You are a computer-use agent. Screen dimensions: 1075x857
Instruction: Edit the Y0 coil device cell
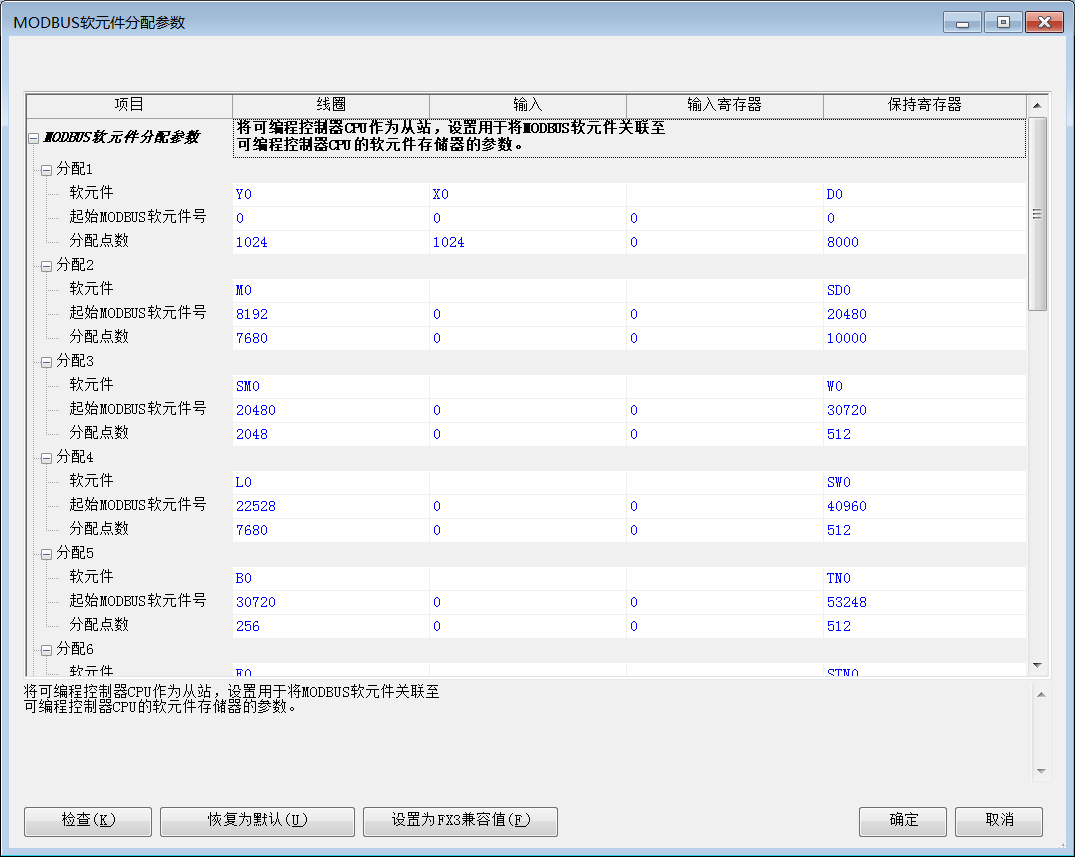point(330,194)
